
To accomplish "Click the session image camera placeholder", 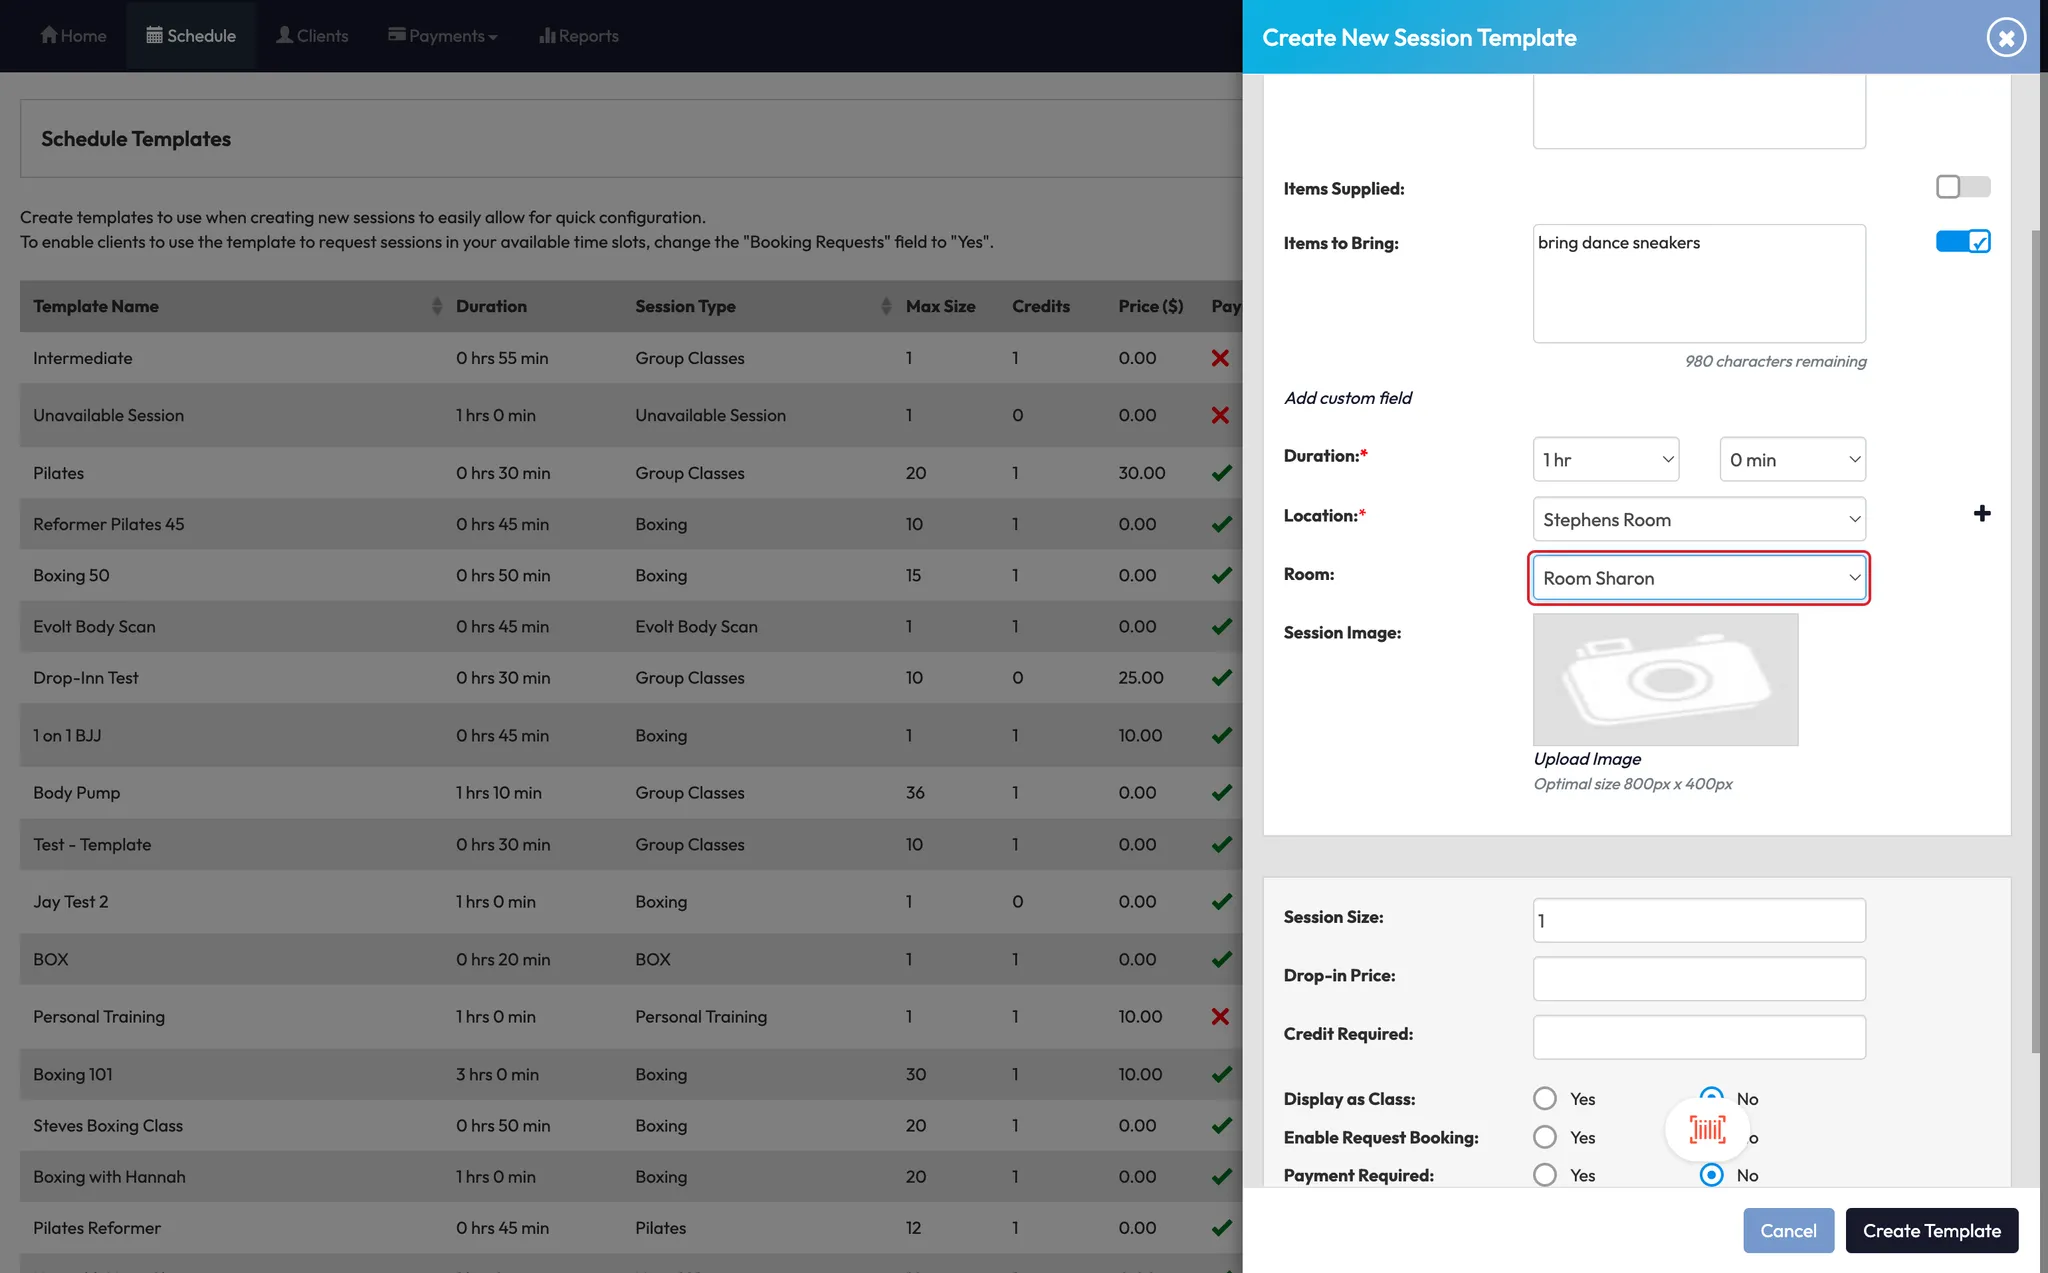I will point(1665,680).
